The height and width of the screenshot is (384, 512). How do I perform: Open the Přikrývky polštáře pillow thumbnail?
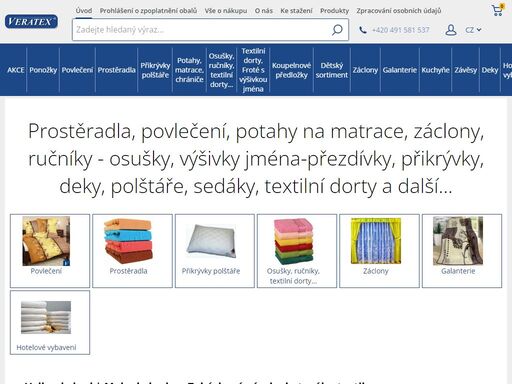pyautogui.click(x=211, y=241)
